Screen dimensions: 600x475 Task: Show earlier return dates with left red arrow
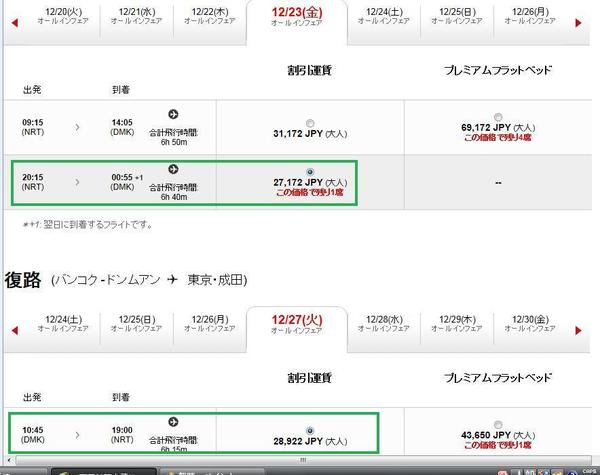point(15,330)
